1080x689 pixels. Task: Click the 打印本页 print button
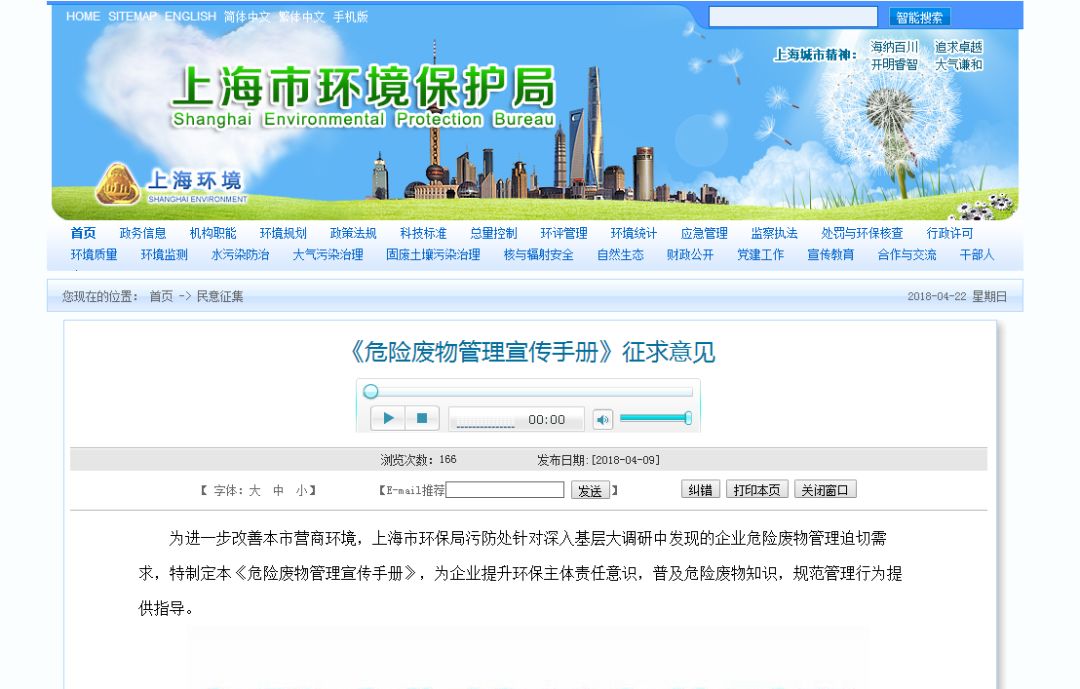(x=757, y=490)
